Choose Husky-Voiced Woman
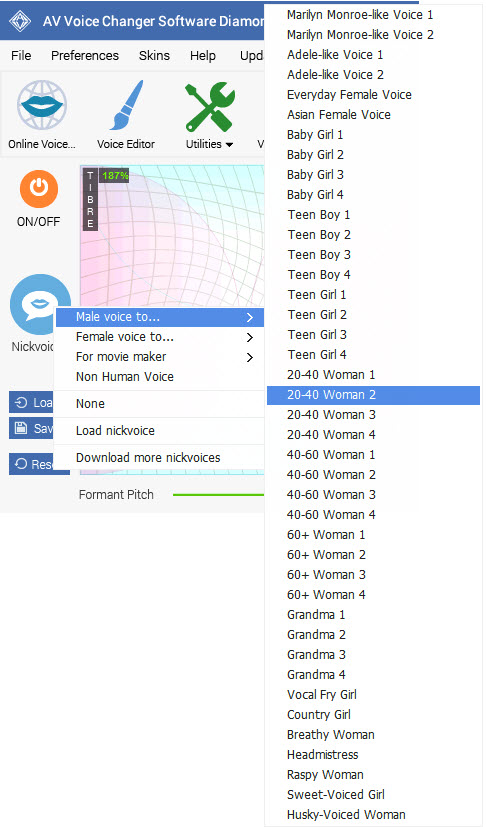This screenshot has height=827, width=486. click(373, 815)
